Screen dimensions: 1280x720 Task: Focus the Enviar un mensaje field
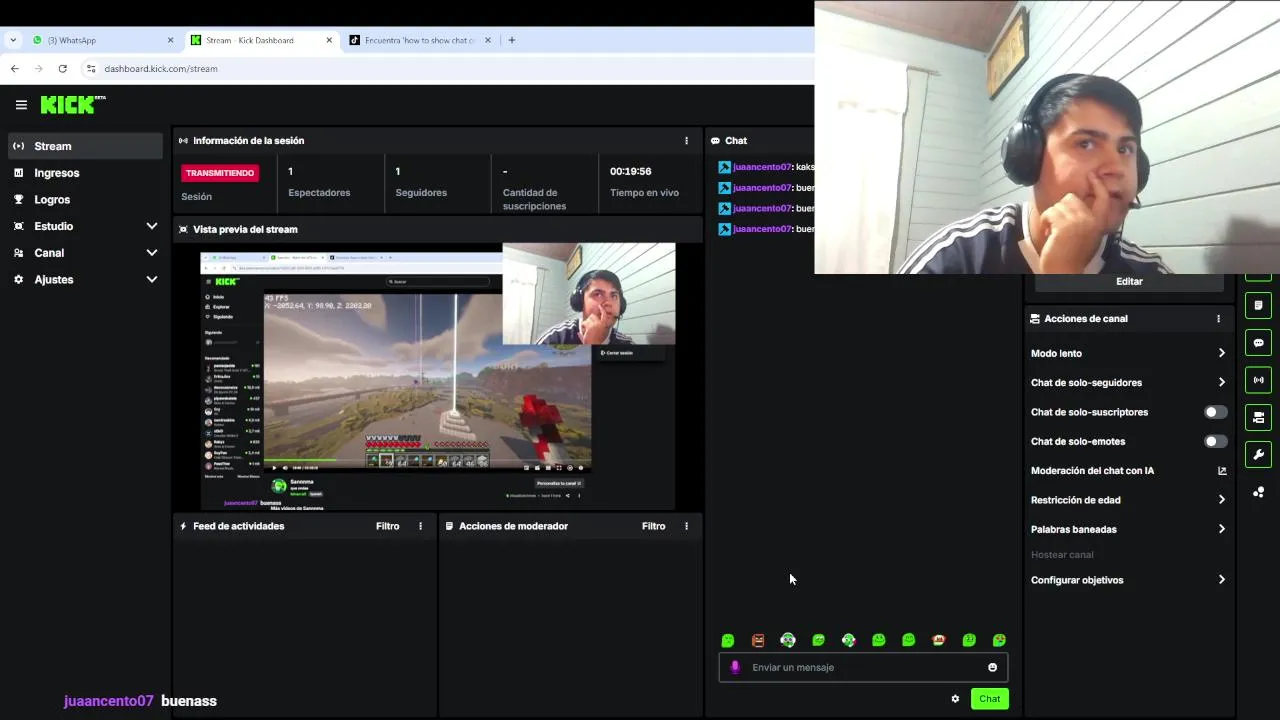863,667
